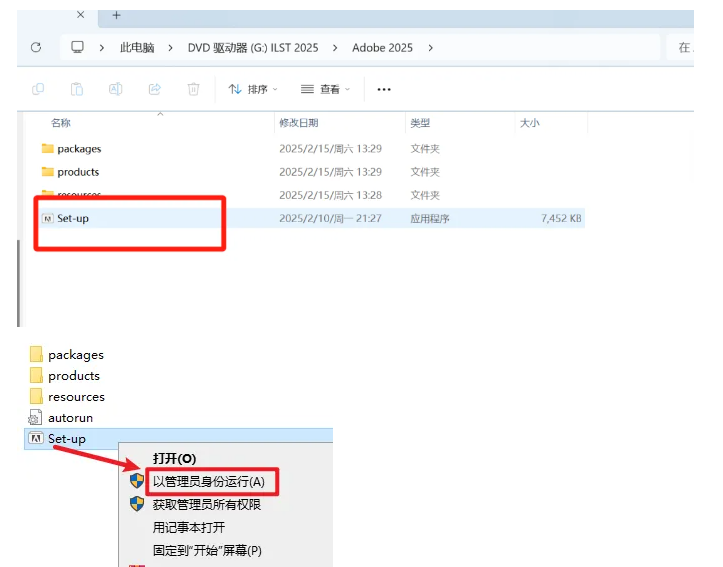Sort by 大小 column header
Image resolution: width=723 pixels, height=567 pixels.
coord(529,123)
